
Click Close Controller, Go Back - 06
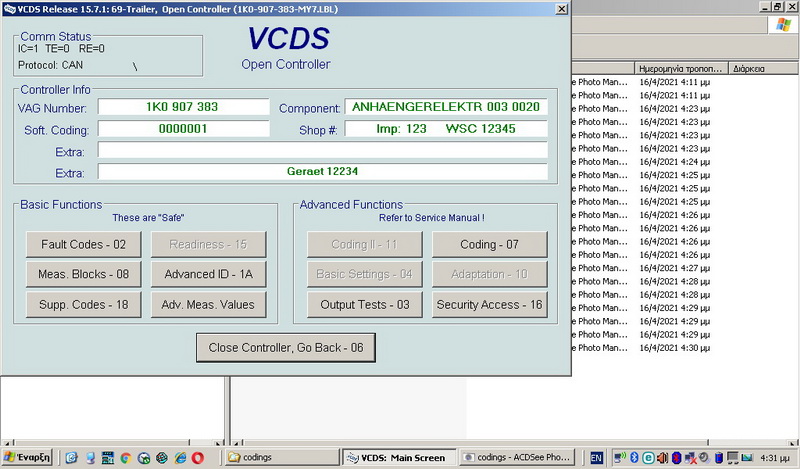click(x=286, y=348)
